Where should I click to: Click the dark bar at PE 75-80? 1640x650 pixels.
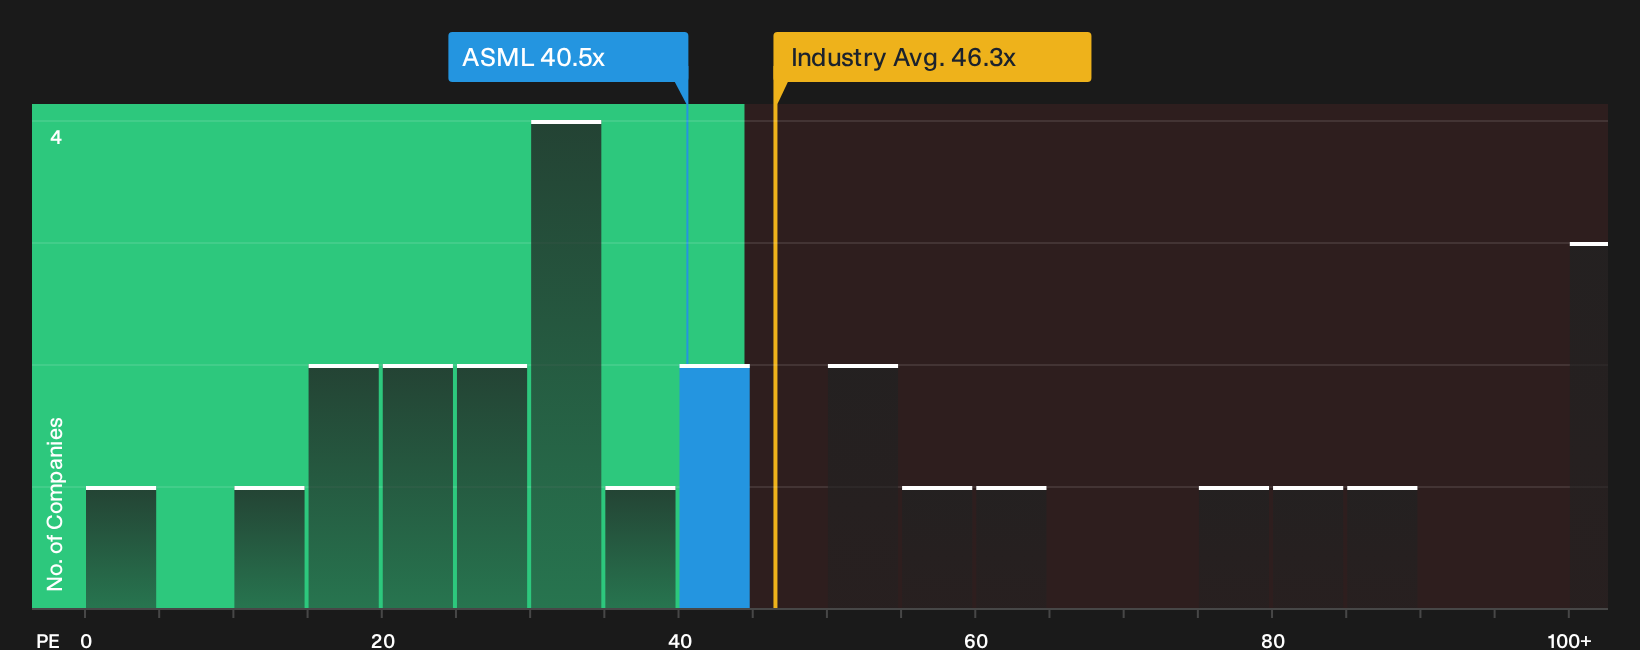coord(1234,547)
